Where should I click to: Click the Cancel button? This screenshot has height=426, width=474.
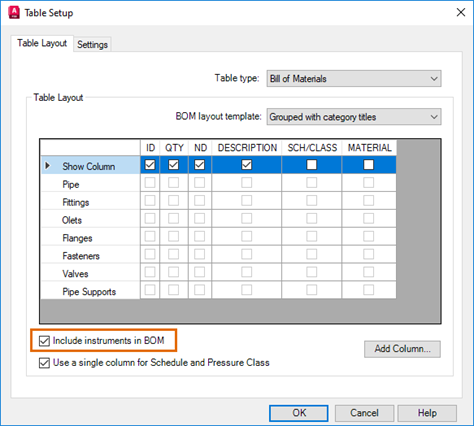[x=364, y=413]
